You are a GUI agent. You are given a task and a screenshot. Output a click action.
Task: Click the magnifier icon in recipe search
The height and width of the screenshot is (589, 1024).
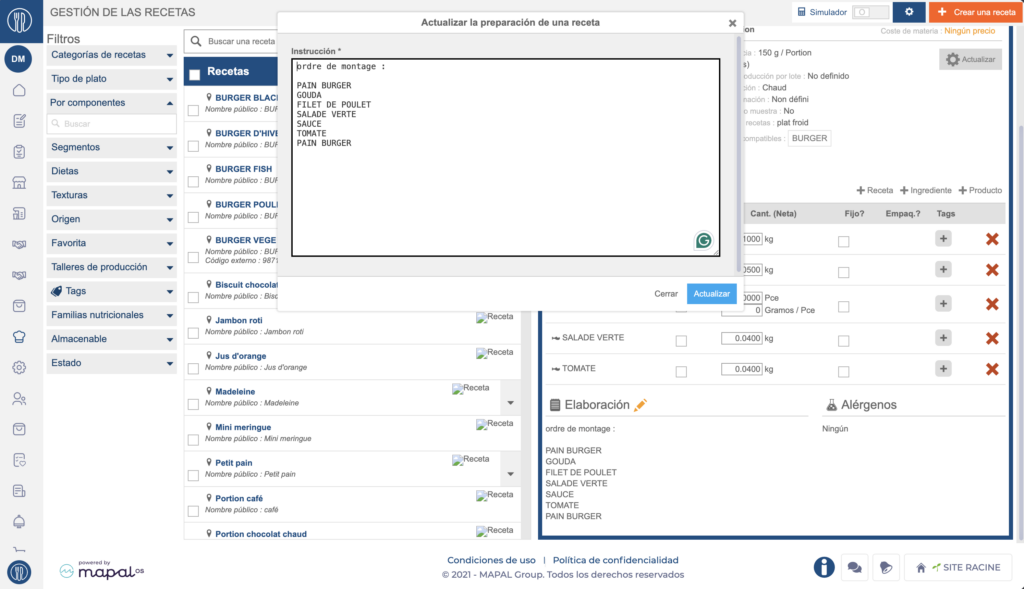coord(196,41)
